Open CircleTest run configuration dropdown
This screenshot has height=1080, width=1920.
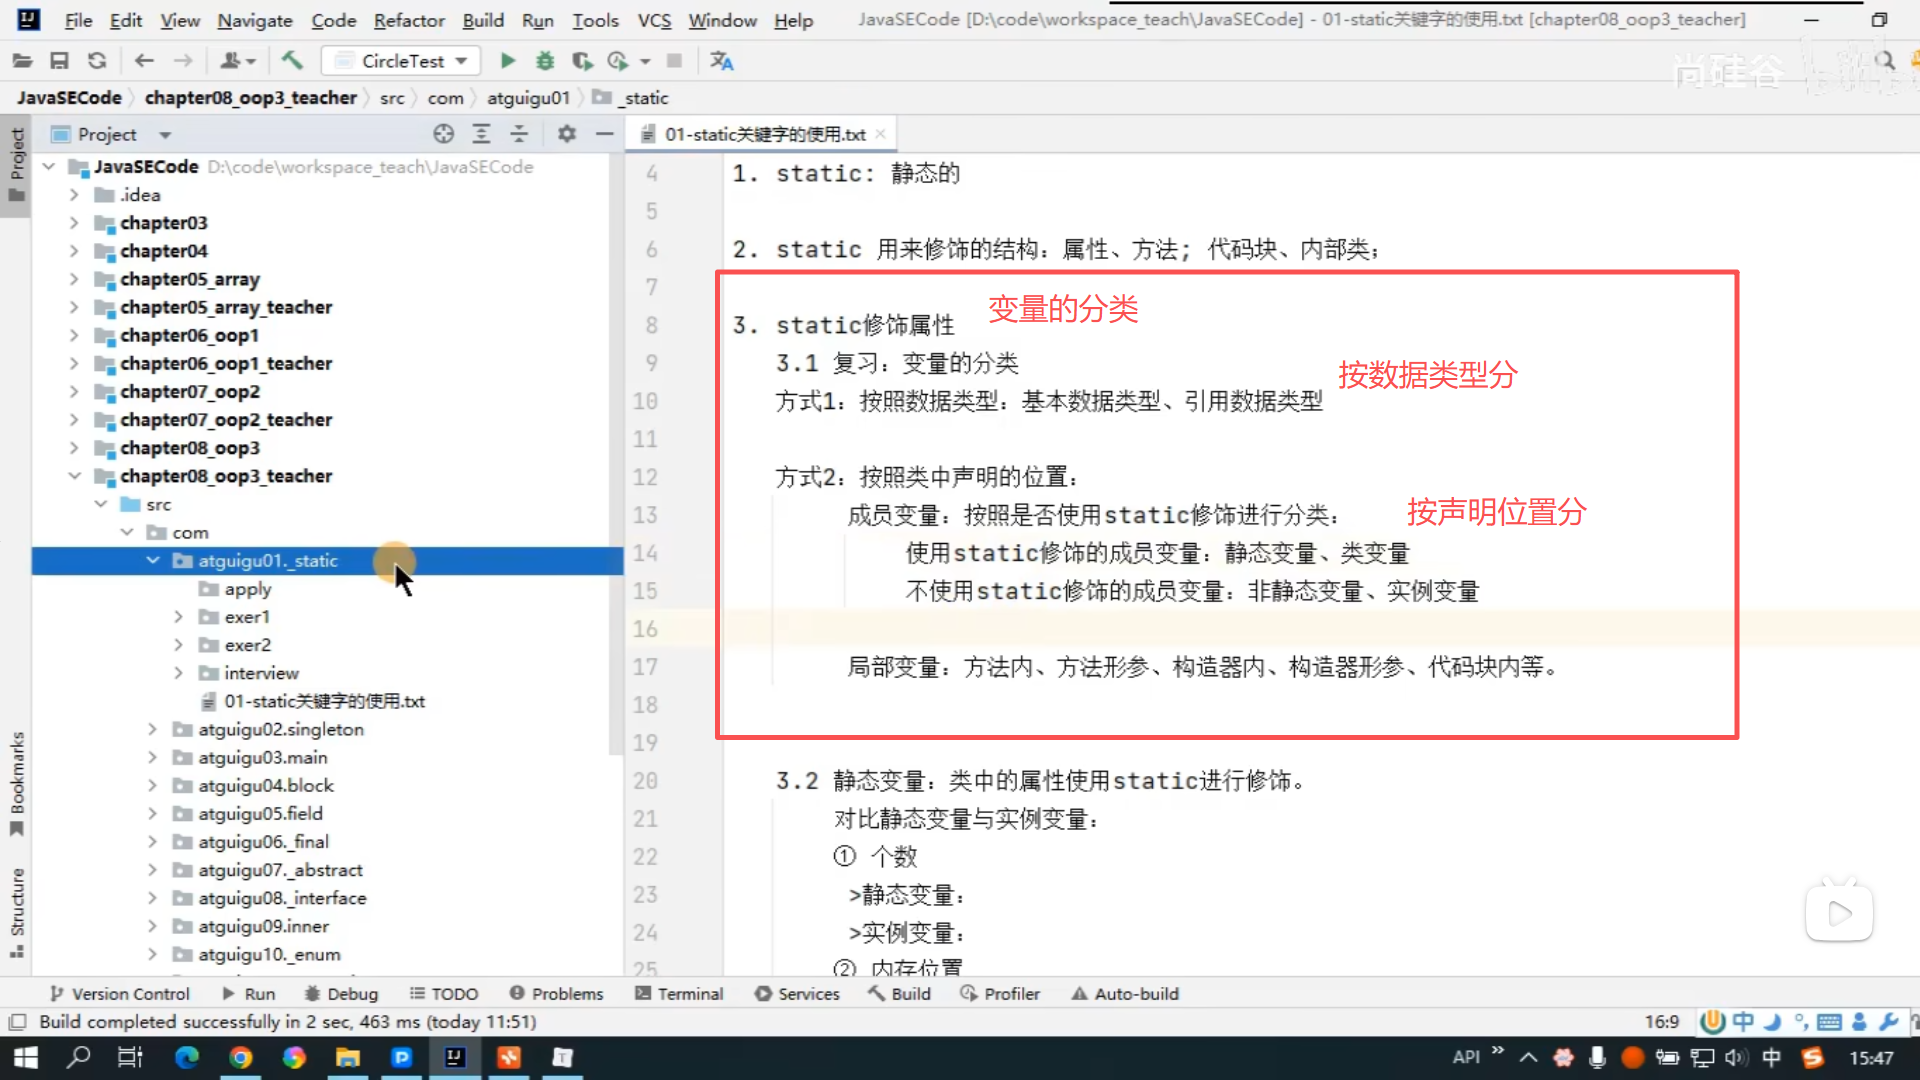(401, 61)
